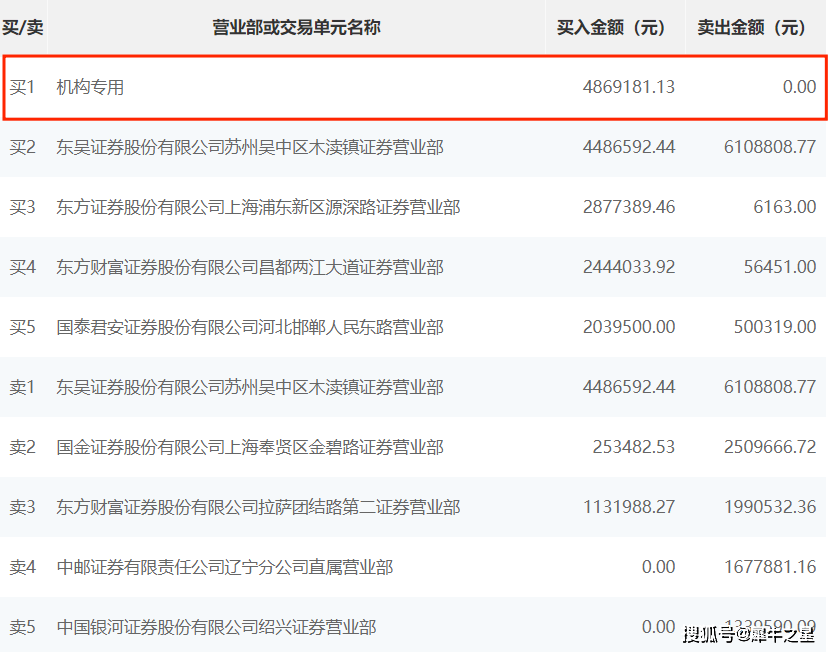Screen dimensions: 831x652
Task: Select 国泰君安证券河北邯郸人民东路营业部
Action: click(250, 327)
